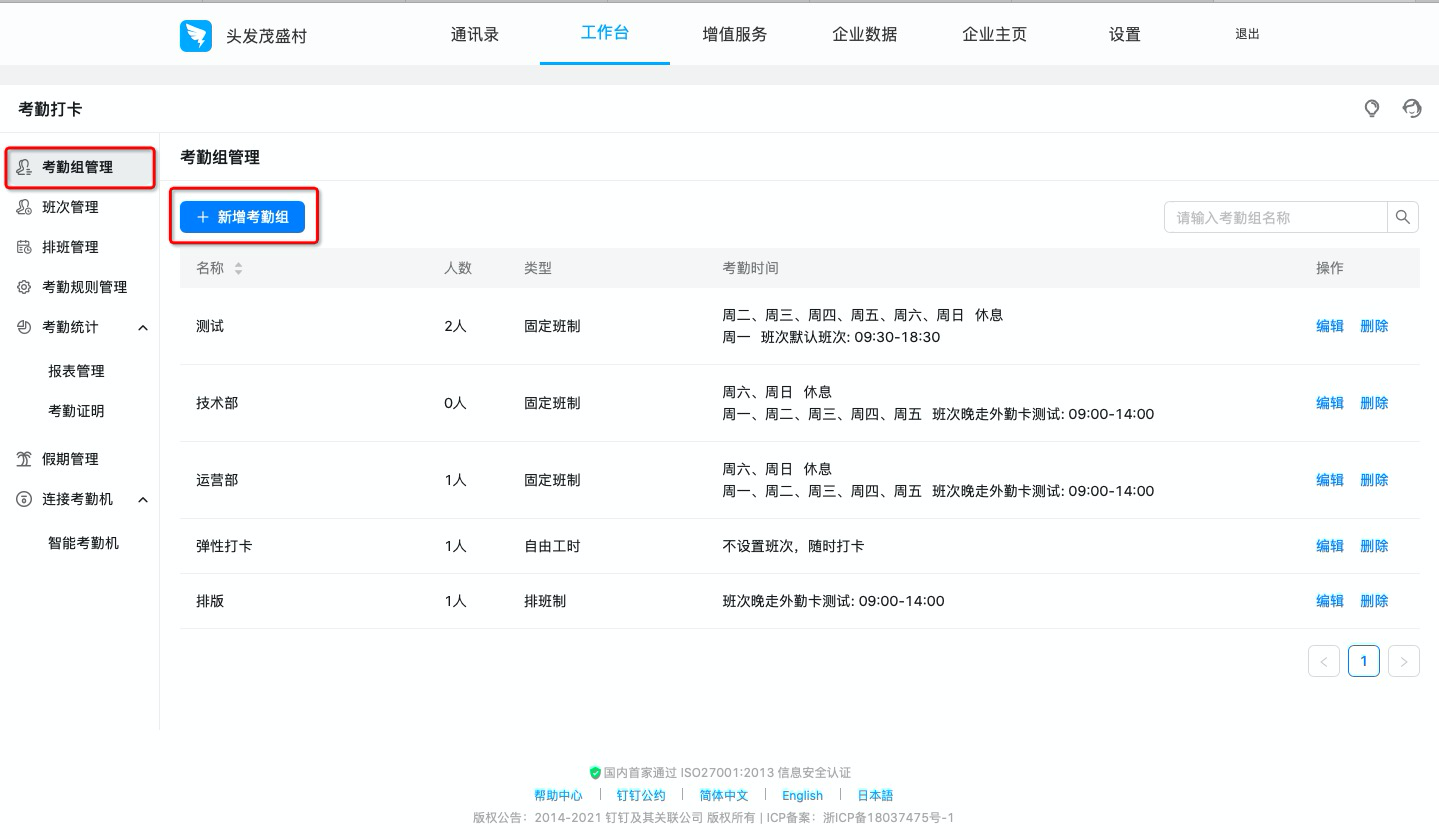Click the 考勤统计 pie chart icon
Image resolution: width=1439 pixels, height=839 pixels.
[x=24, y=327]
